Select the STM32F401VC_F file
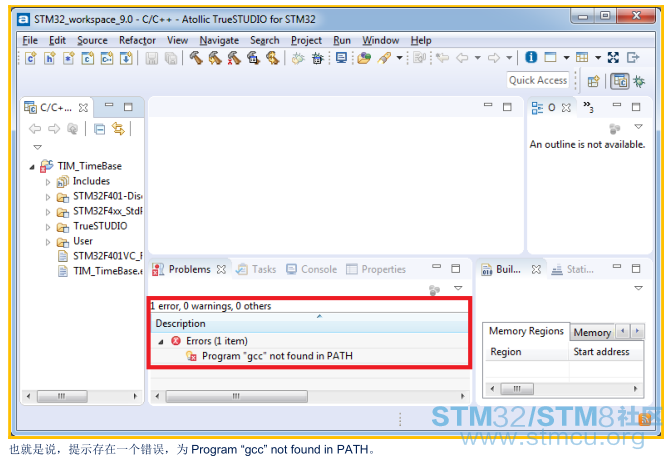This screenshot has width=669, height=462. (100, 256)
